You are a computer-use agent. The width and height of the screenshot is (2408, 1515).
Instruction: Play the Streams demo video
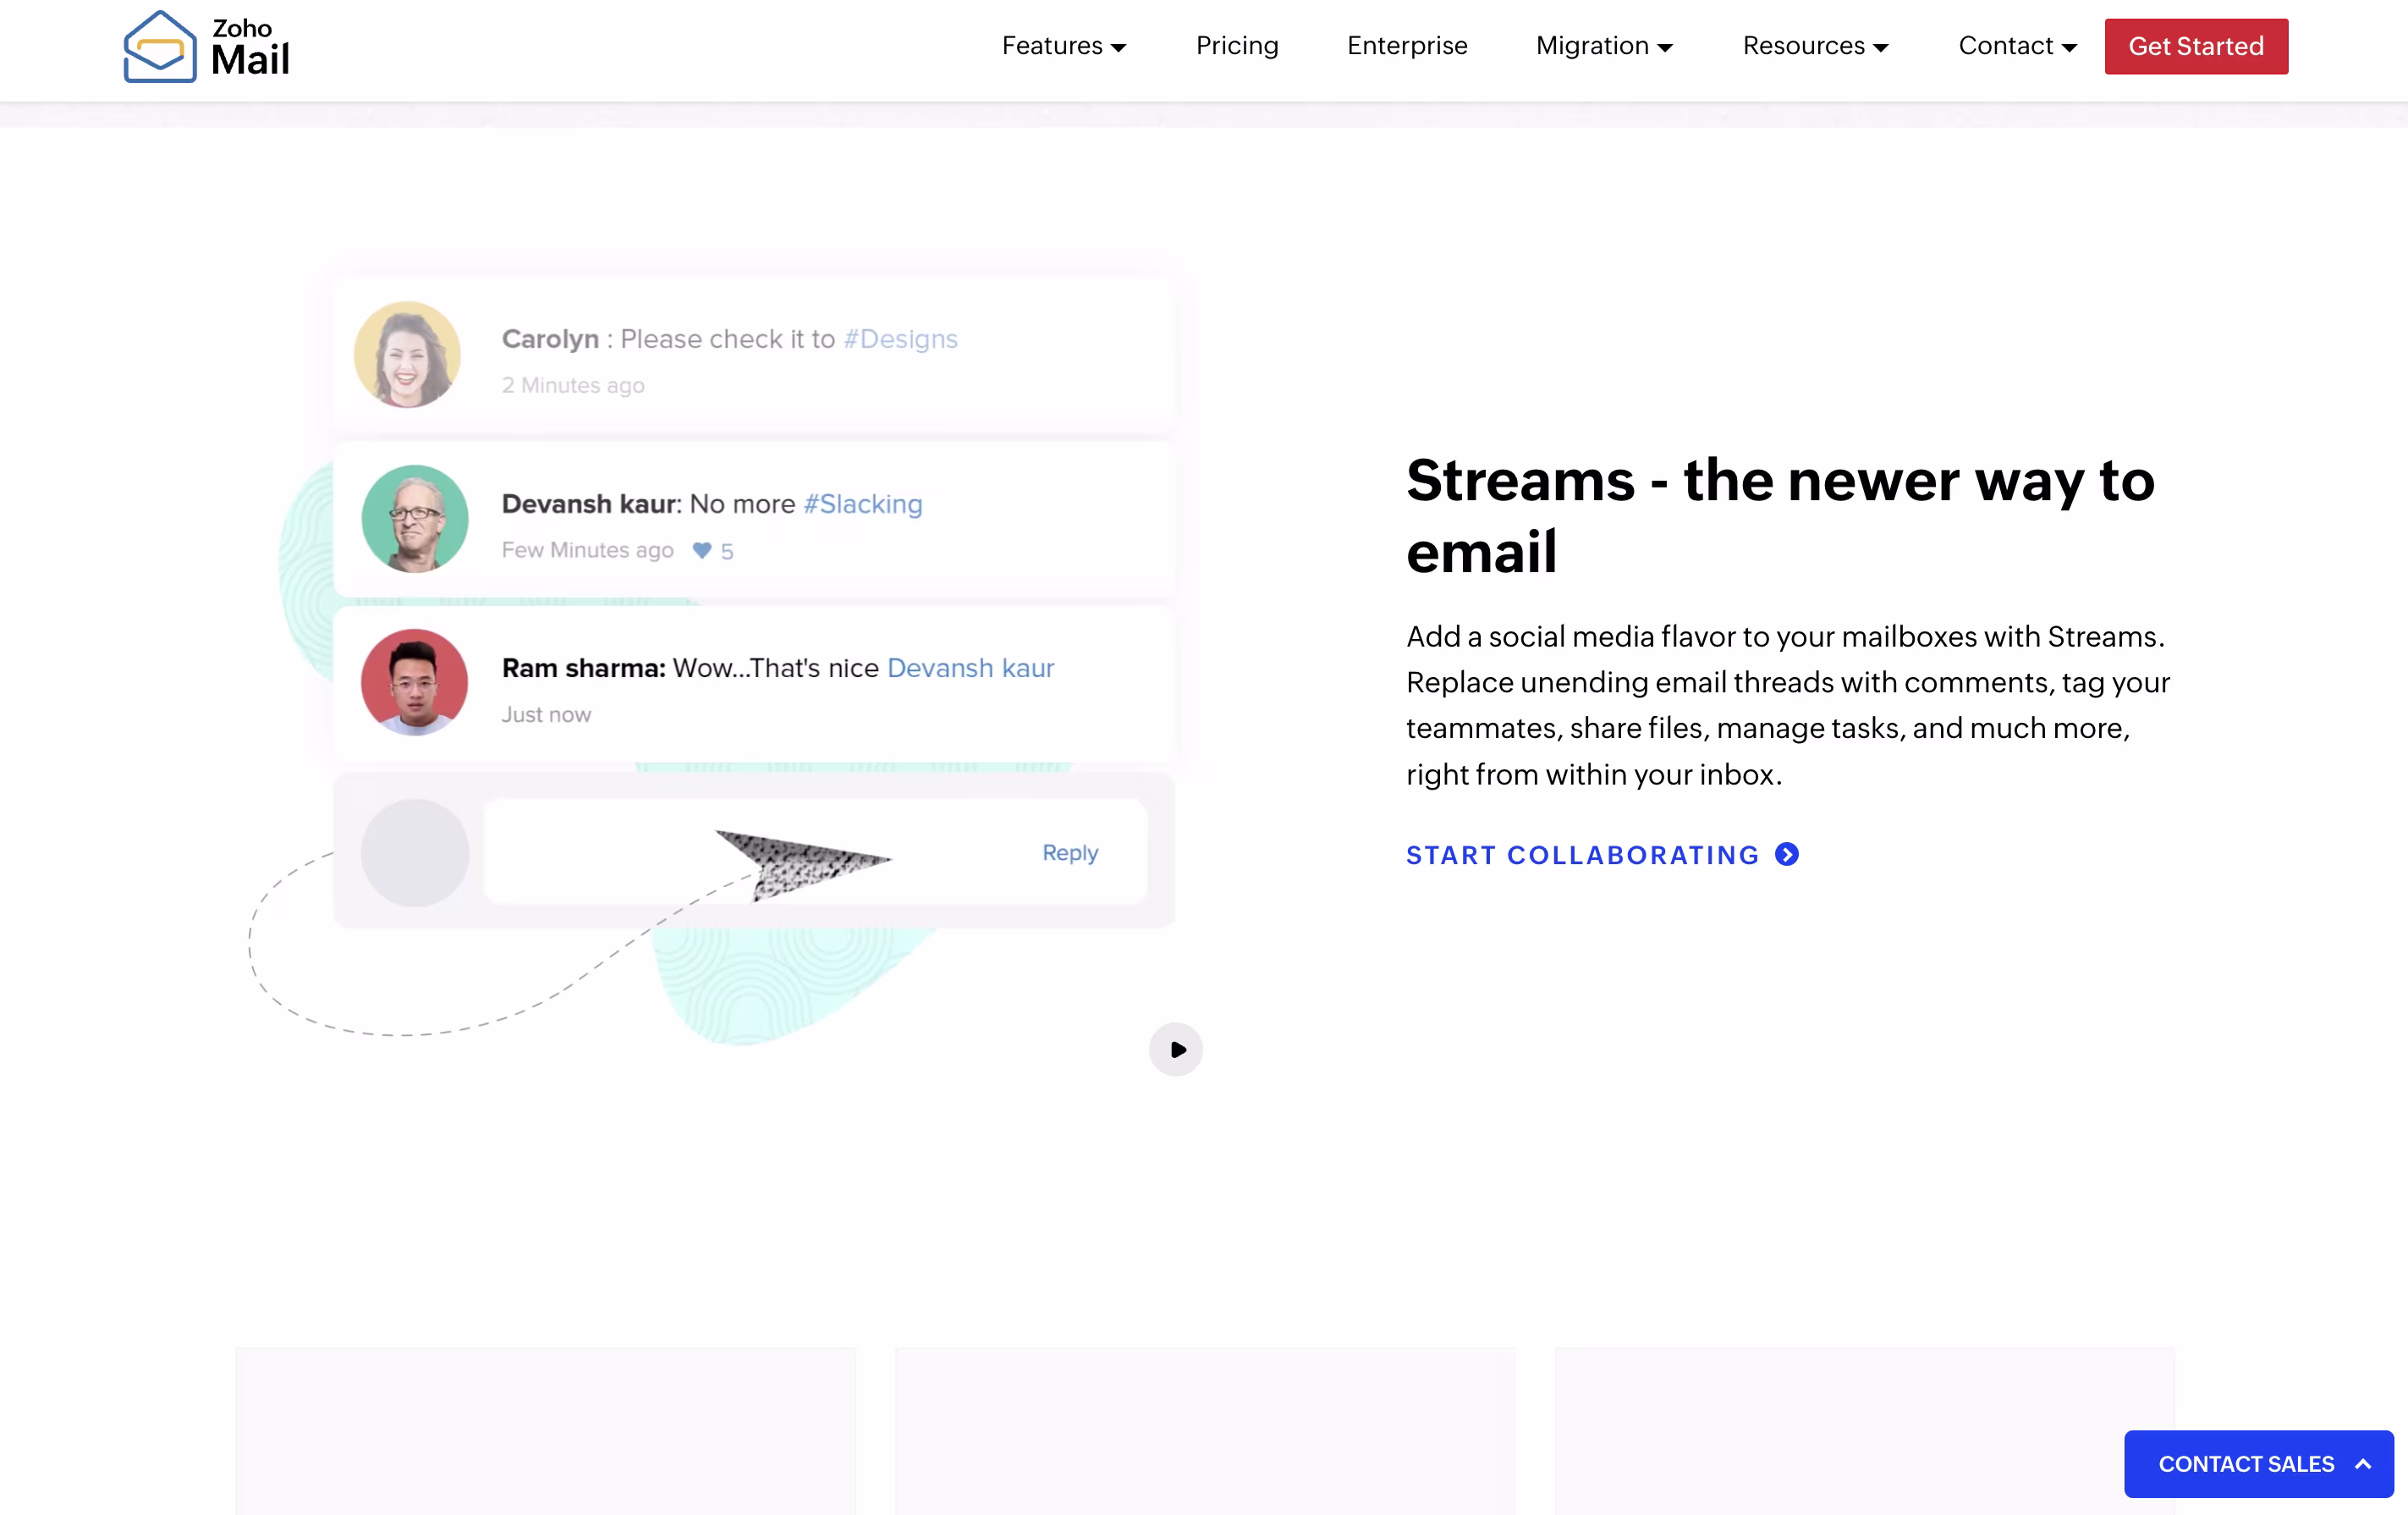click(1176, 1049)
